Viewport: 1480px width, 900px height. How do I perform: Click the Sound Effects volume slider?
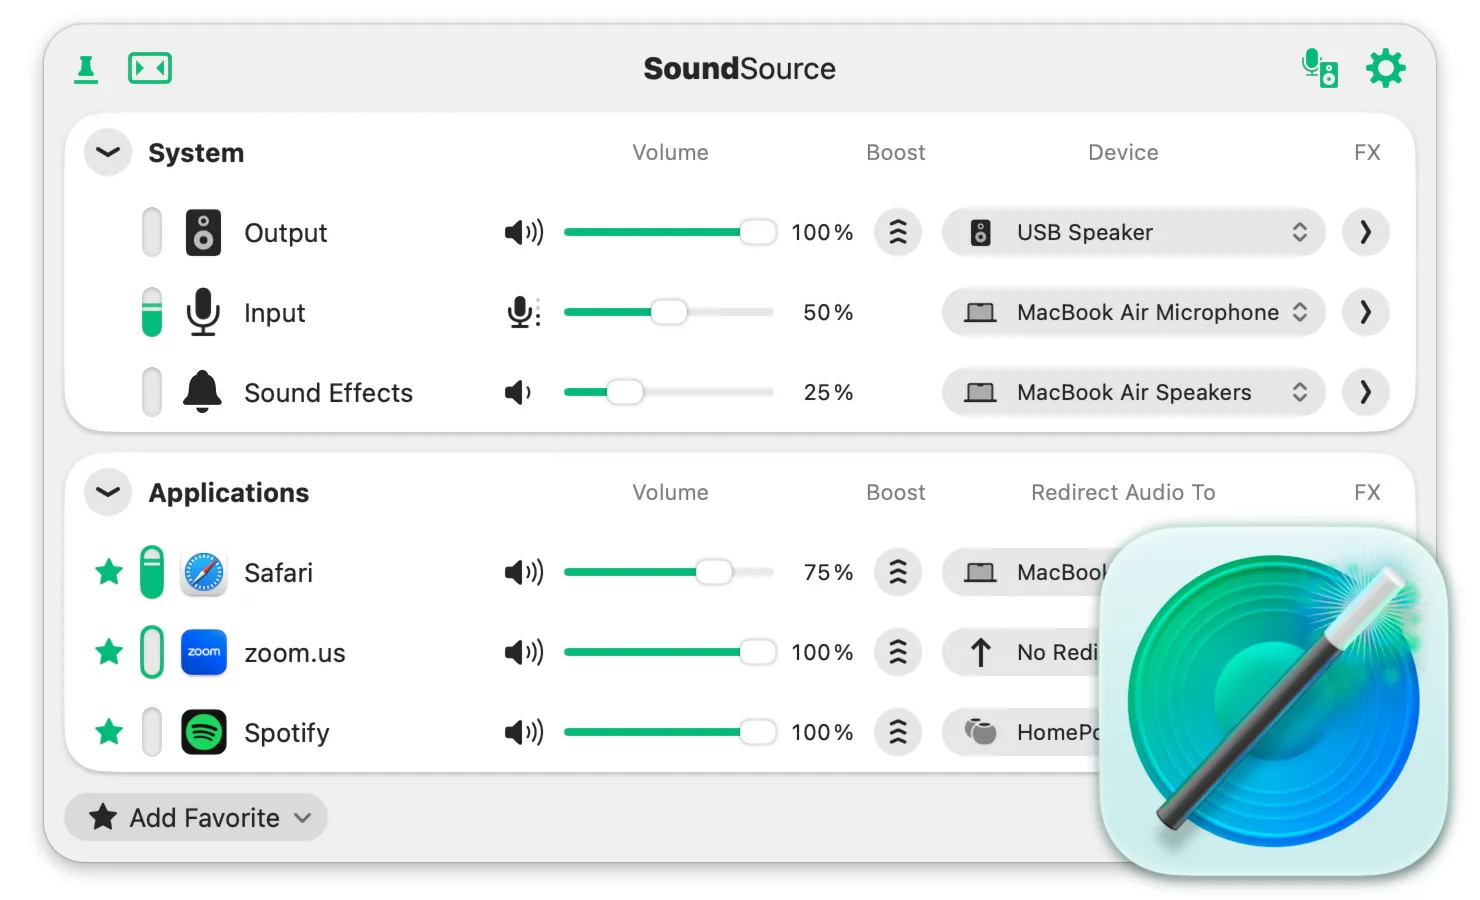click(x=669, y=393)
